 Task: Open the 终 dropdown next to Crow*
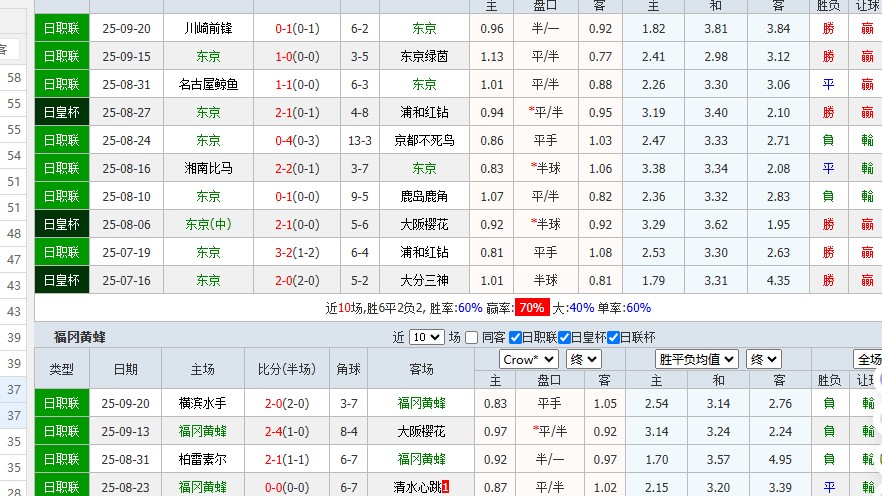(x=583, y=359)
